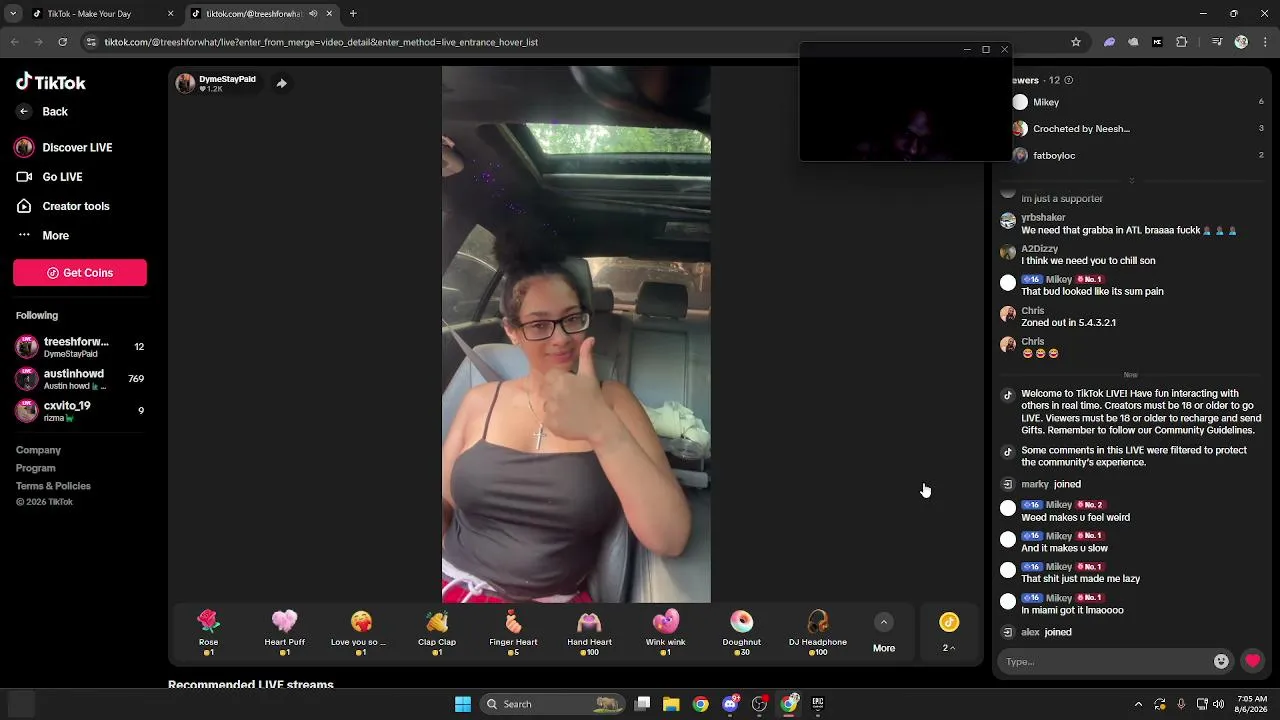Viewport: 1280px width, 720px height.
Task: Click the Get Coins button
Action: (80, 273)
